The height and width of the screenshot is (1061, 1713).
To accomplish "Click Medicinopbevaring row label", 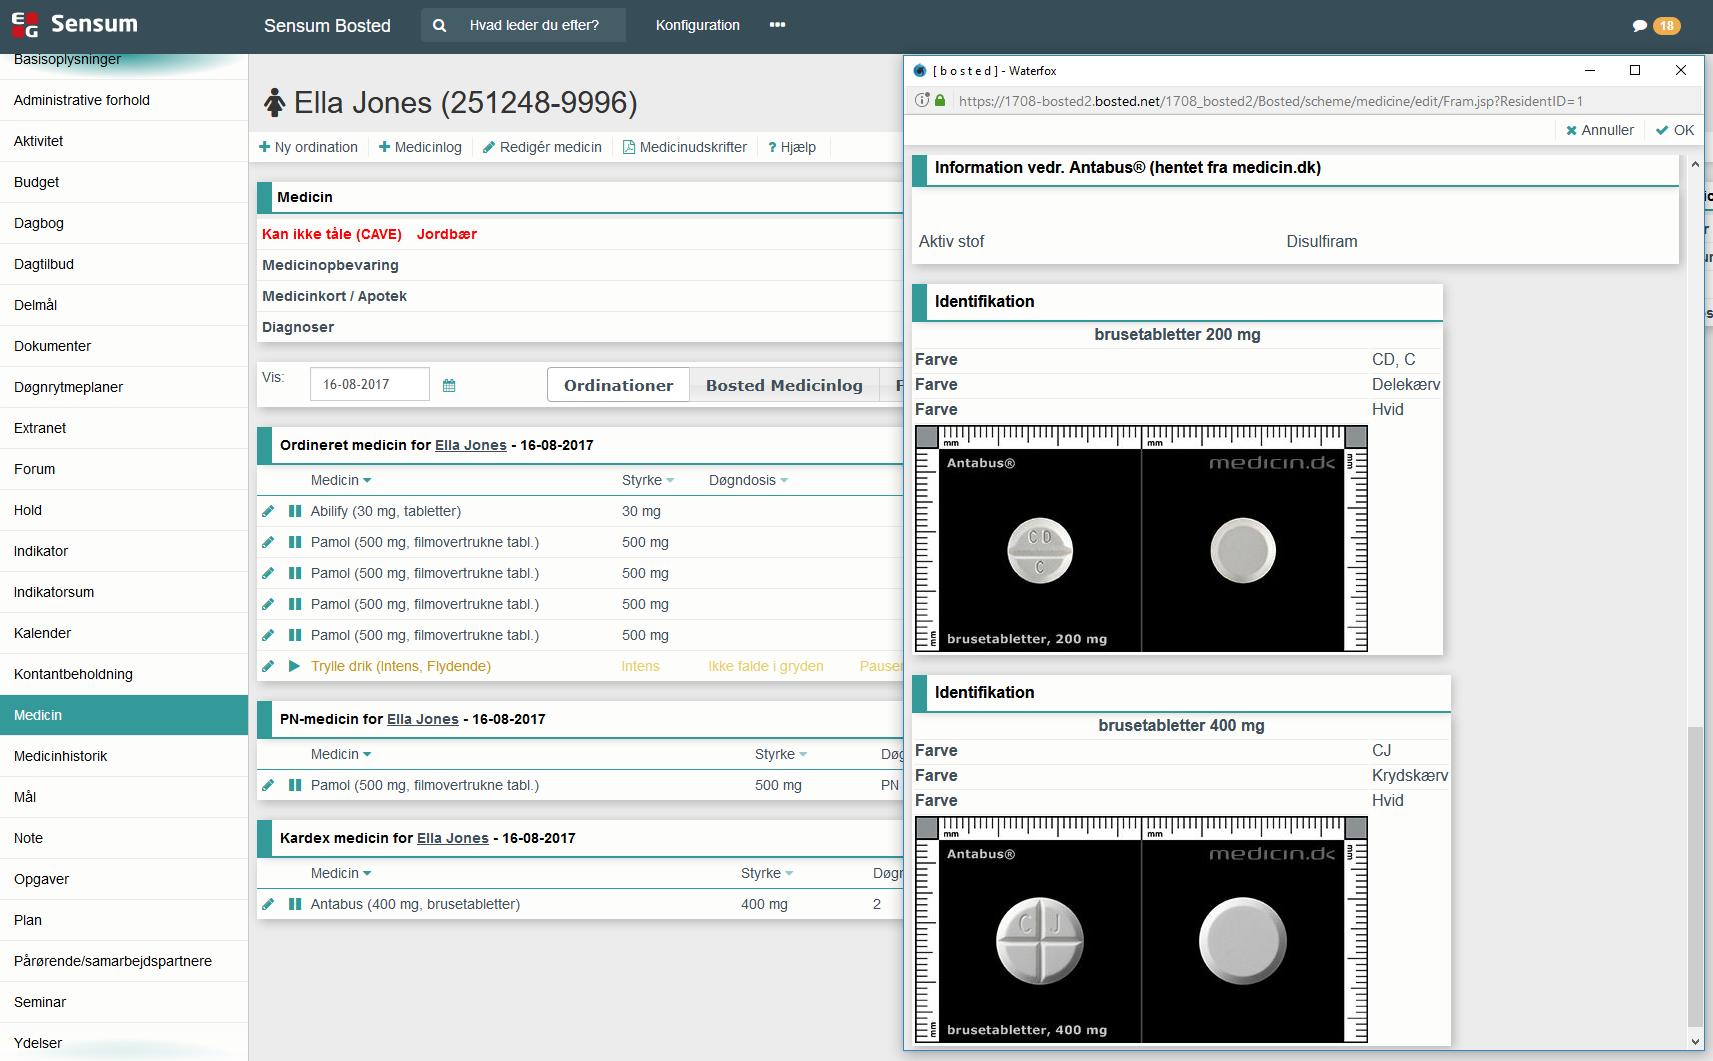I will point(330,265).
